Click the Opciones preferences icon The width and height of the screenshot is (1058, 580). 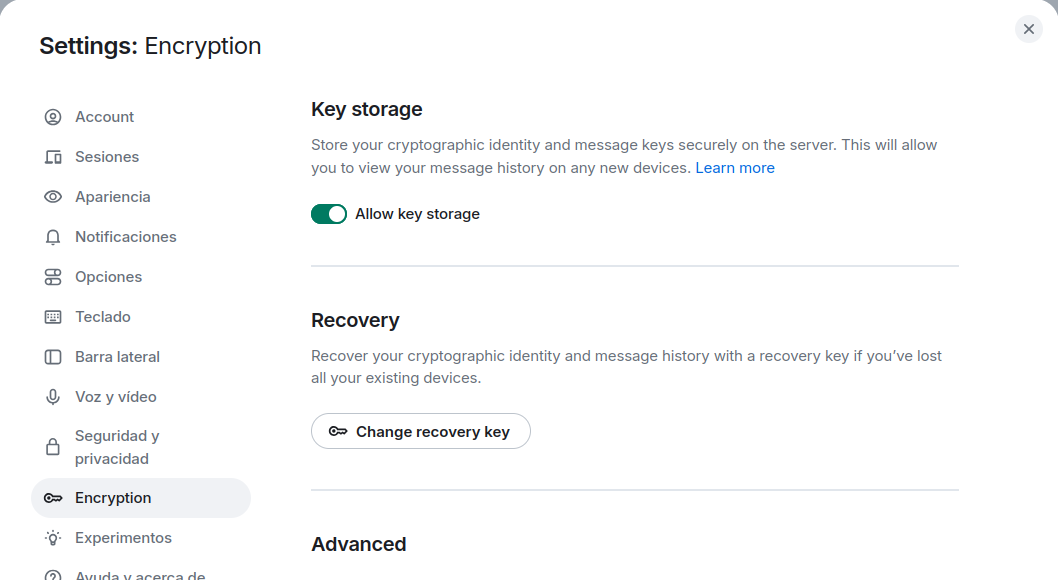coord(53,277)
